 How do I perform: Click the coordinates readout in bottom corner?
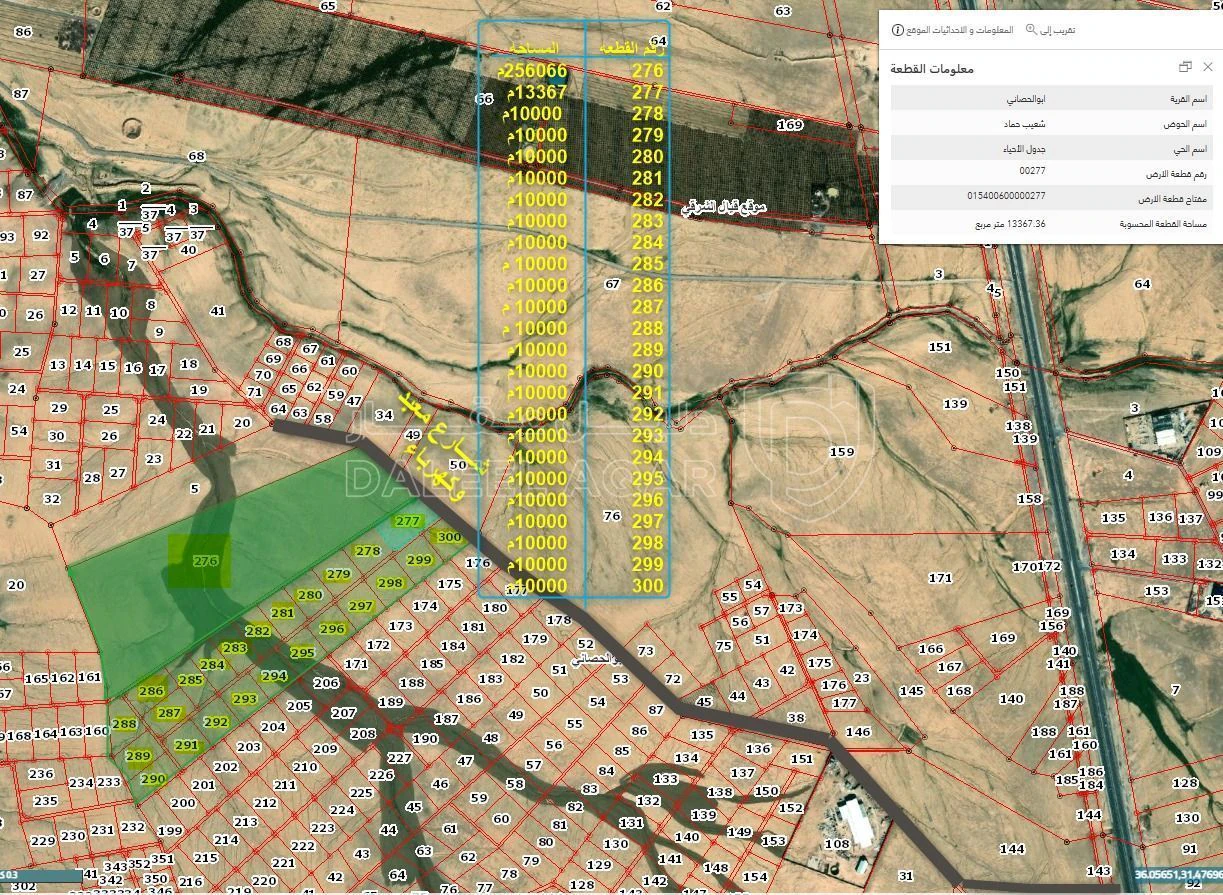click(x=1178, y=874)
